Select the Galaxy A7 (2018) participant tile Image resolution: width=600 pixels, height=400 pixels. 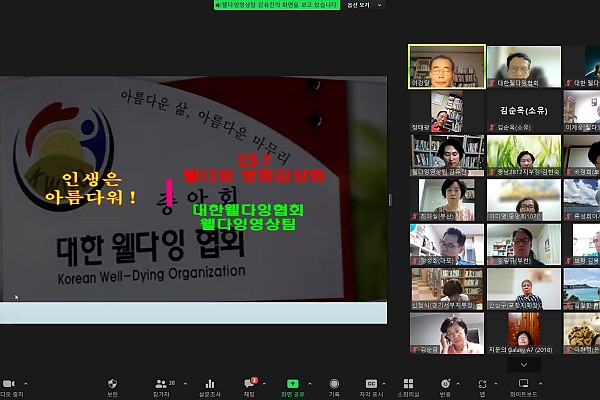[524, 333]
